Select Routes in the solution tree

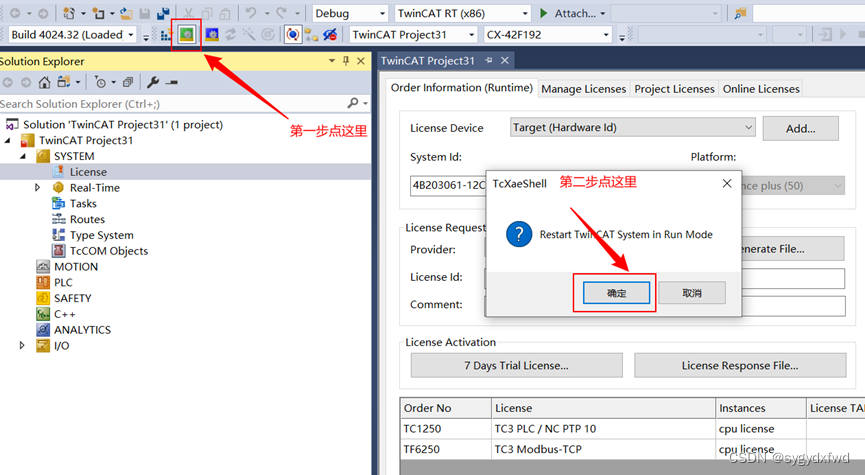pos(87,219)
